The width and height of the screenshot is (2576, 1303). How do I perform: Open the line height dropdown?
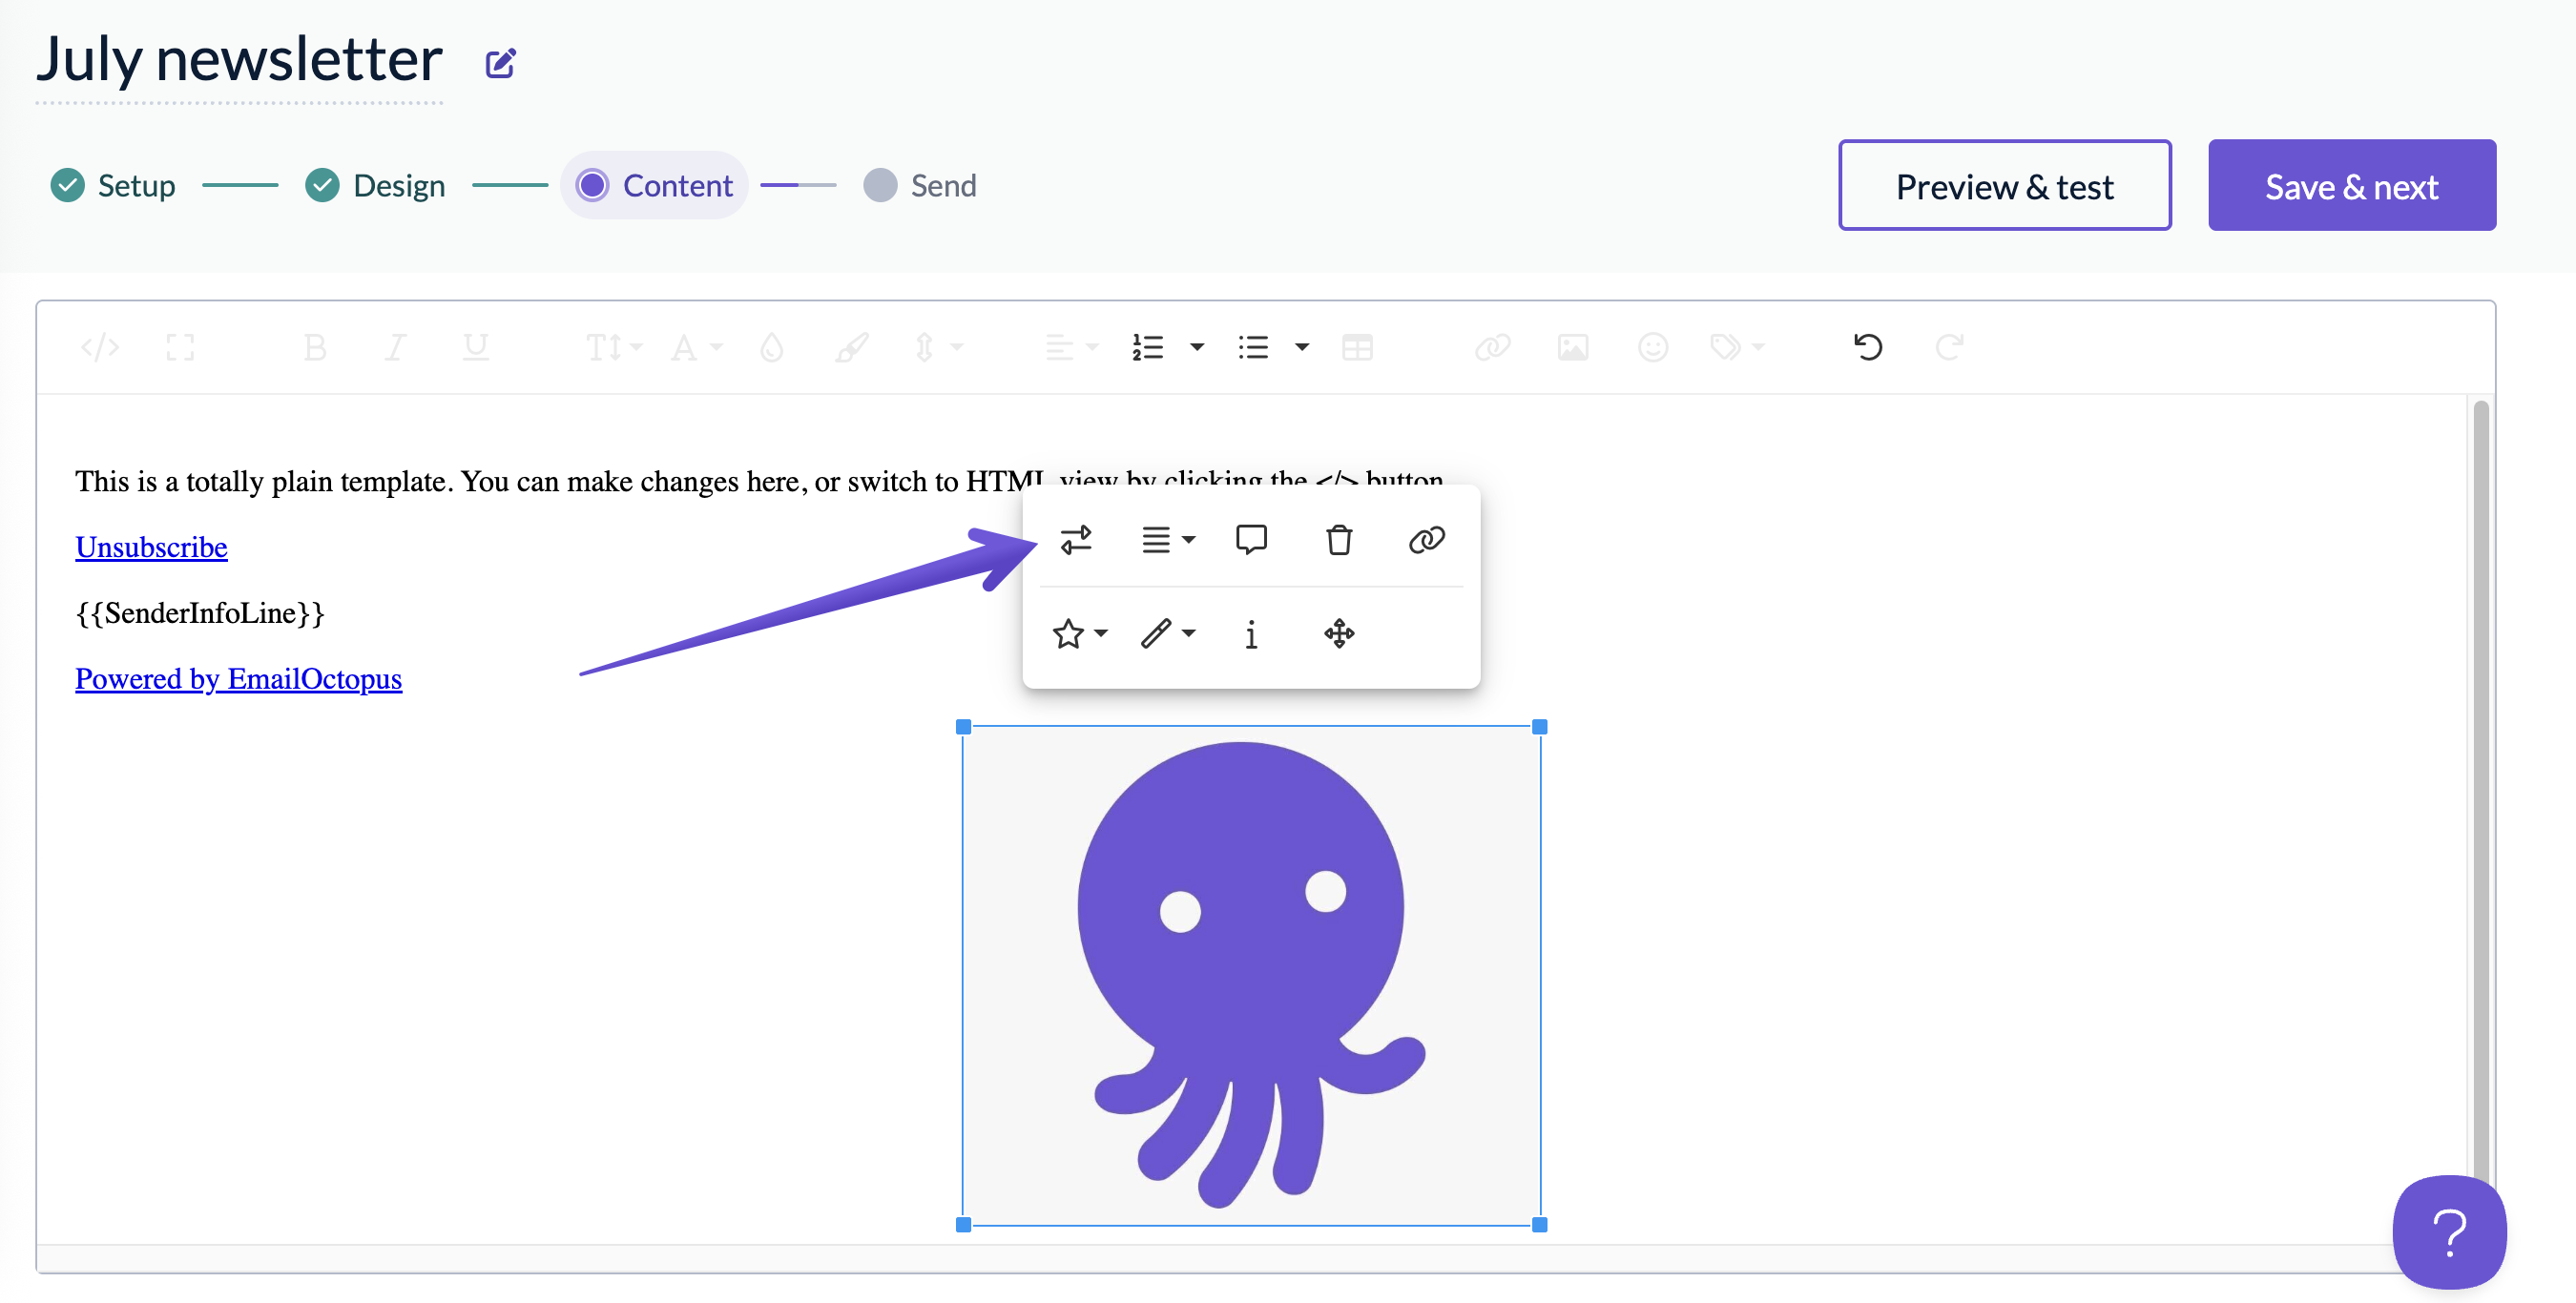[x=938, y=347]
